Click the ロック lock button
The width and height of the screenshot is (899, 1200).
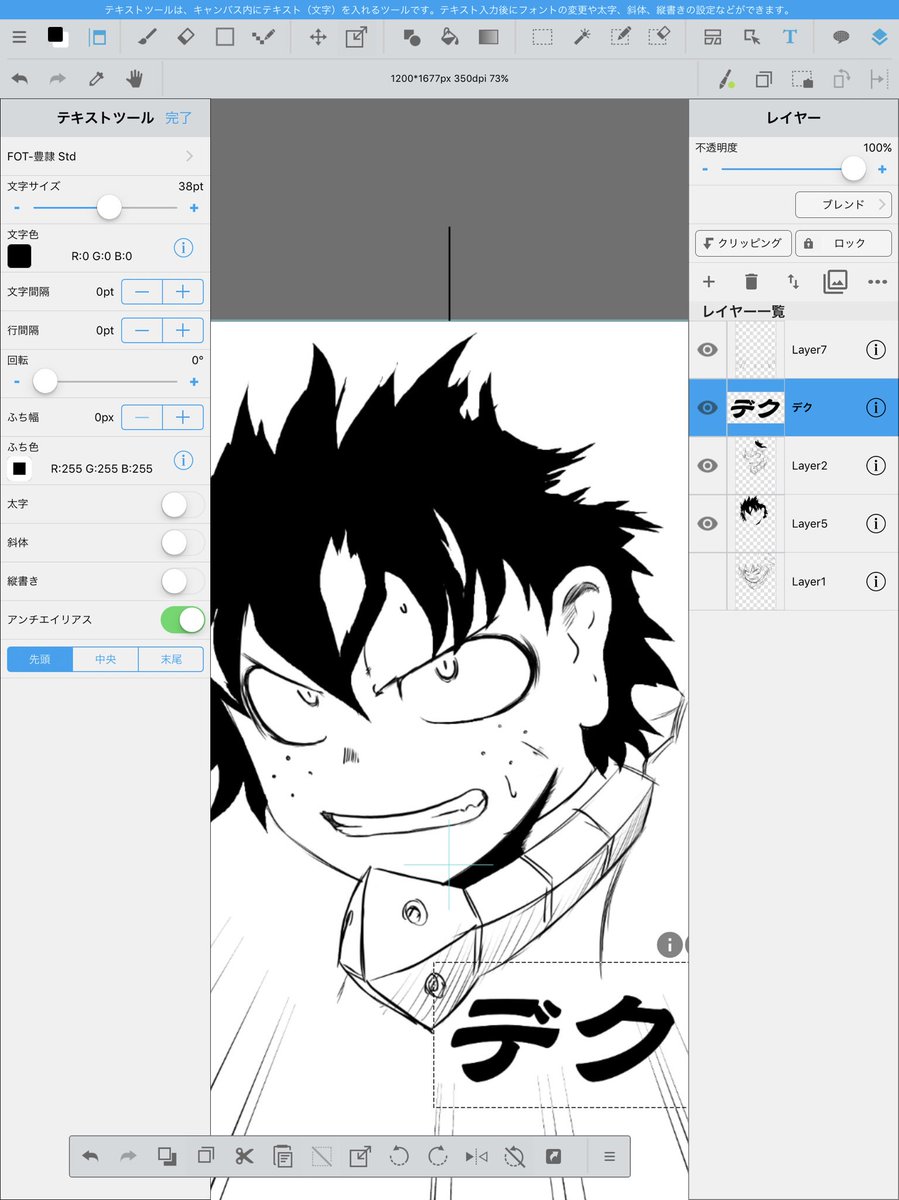pyautogui.click(x=844, y=243)
